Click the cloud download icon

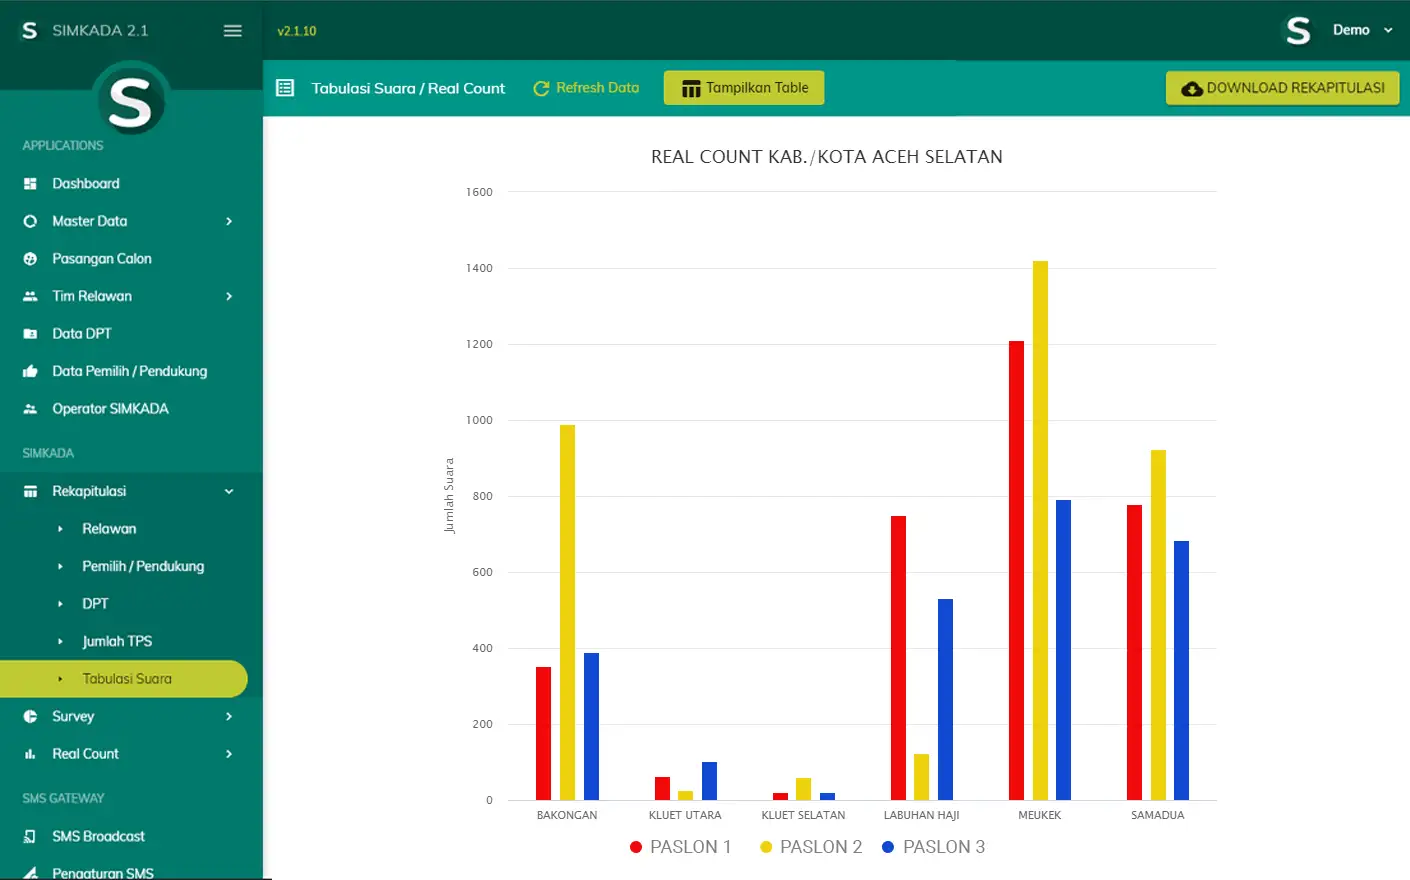(1192, 89)
